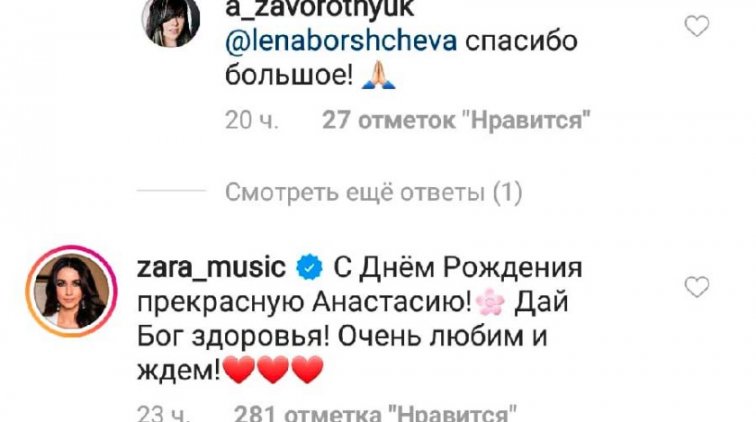The width and height of the screenshot is (756, 422).
Task: Click the last red heart emoji
Action: [x=307, y=370]
